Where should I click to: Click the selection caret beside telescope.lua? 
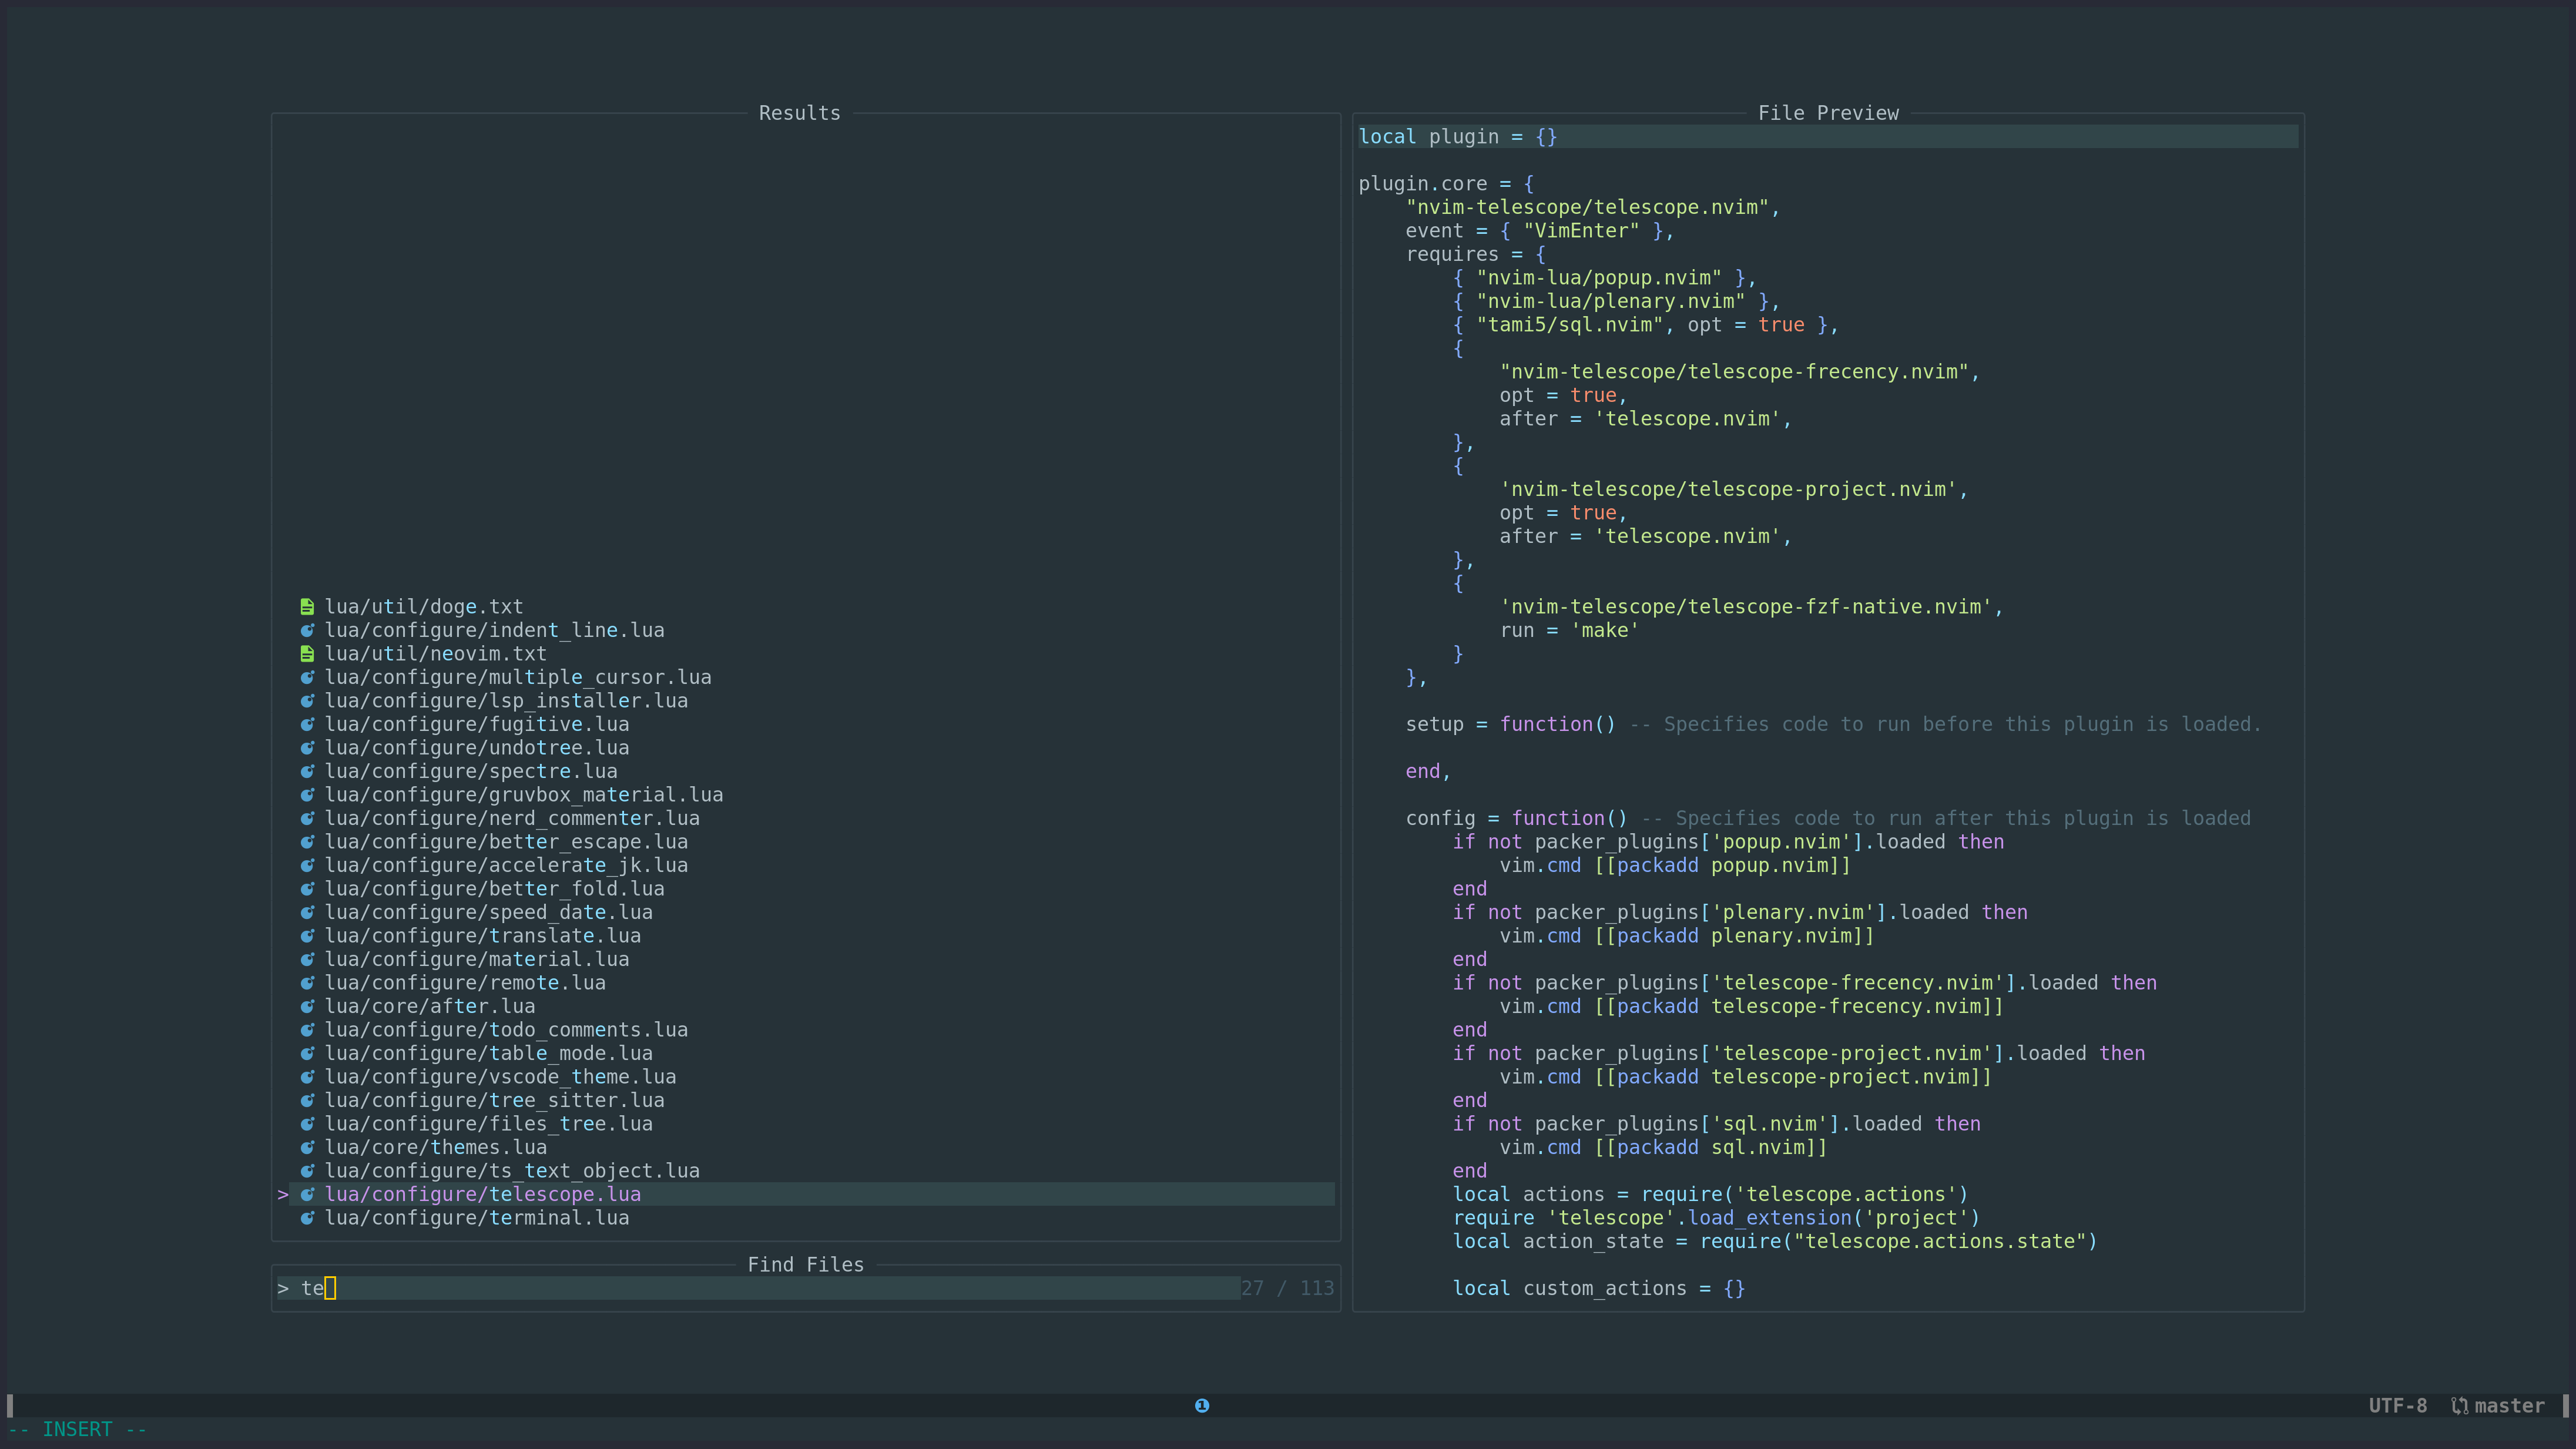(x=283, y=1194)
